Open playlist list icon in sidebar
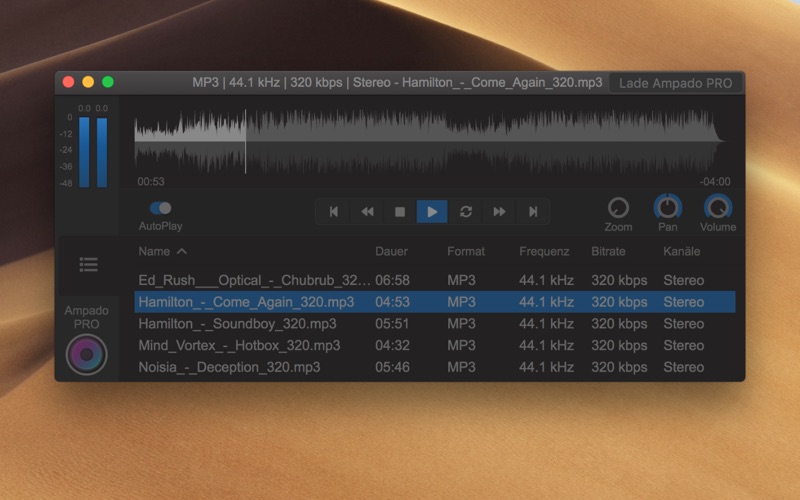 coord(89,264)
